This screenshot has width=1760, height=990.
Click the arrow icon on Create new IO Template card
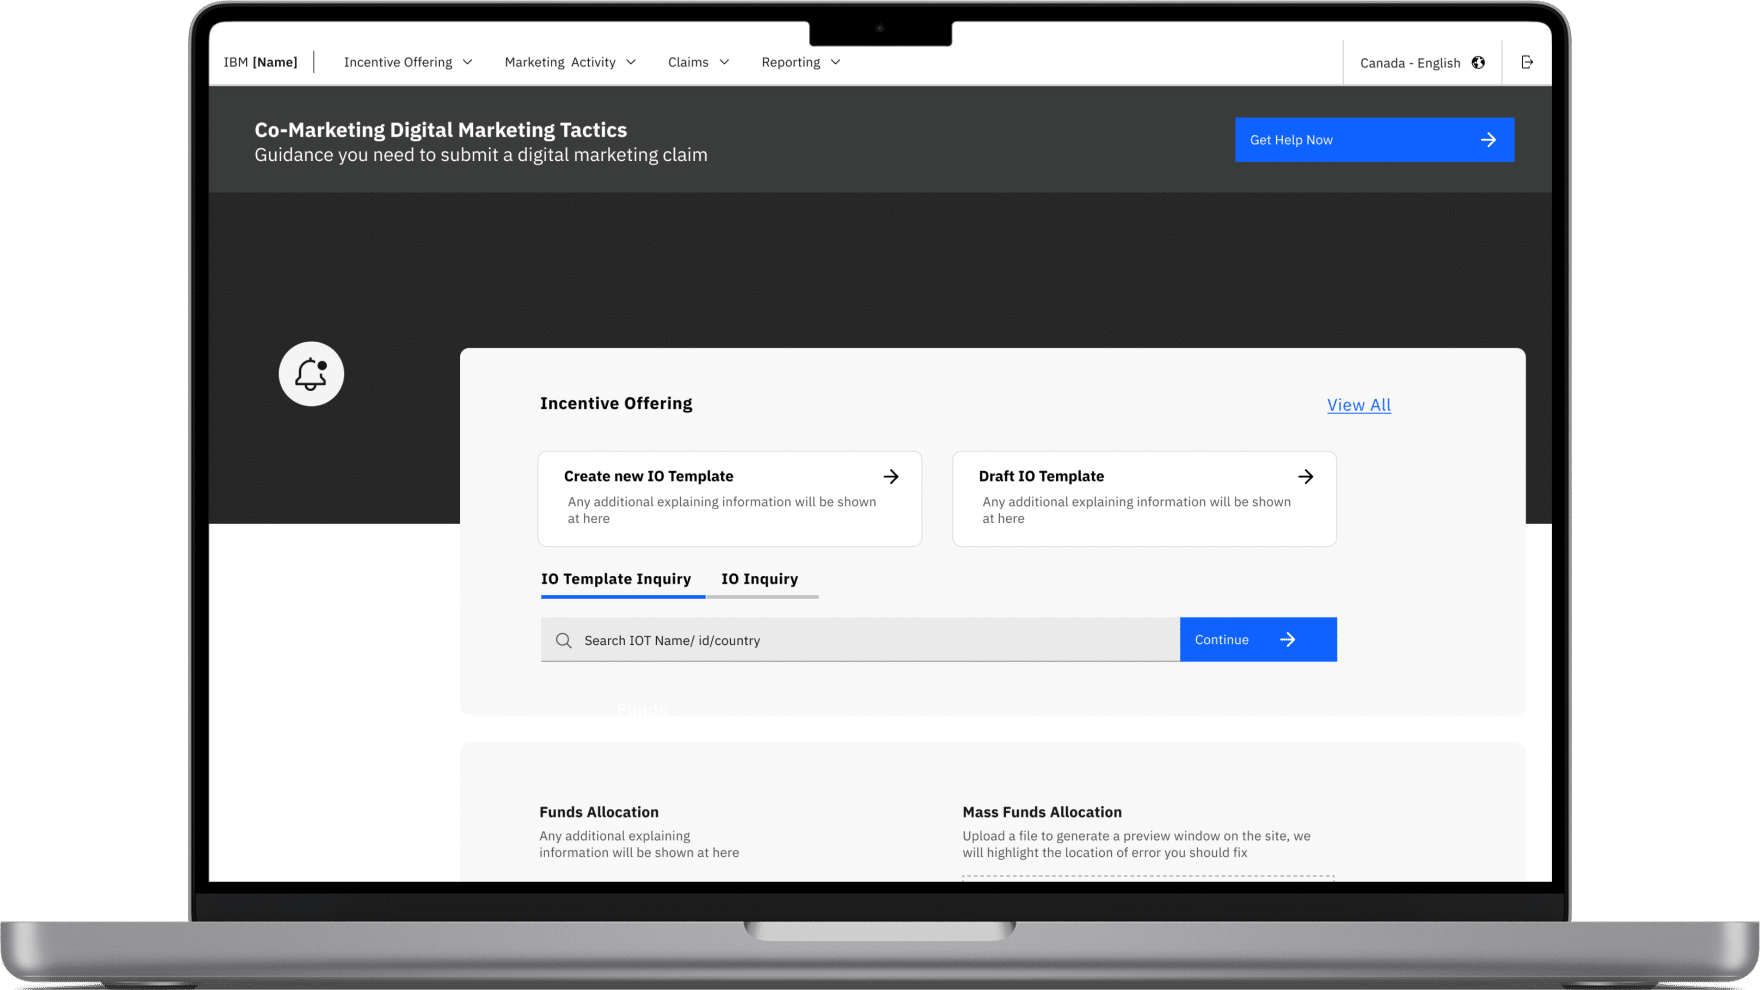point(891,476)
